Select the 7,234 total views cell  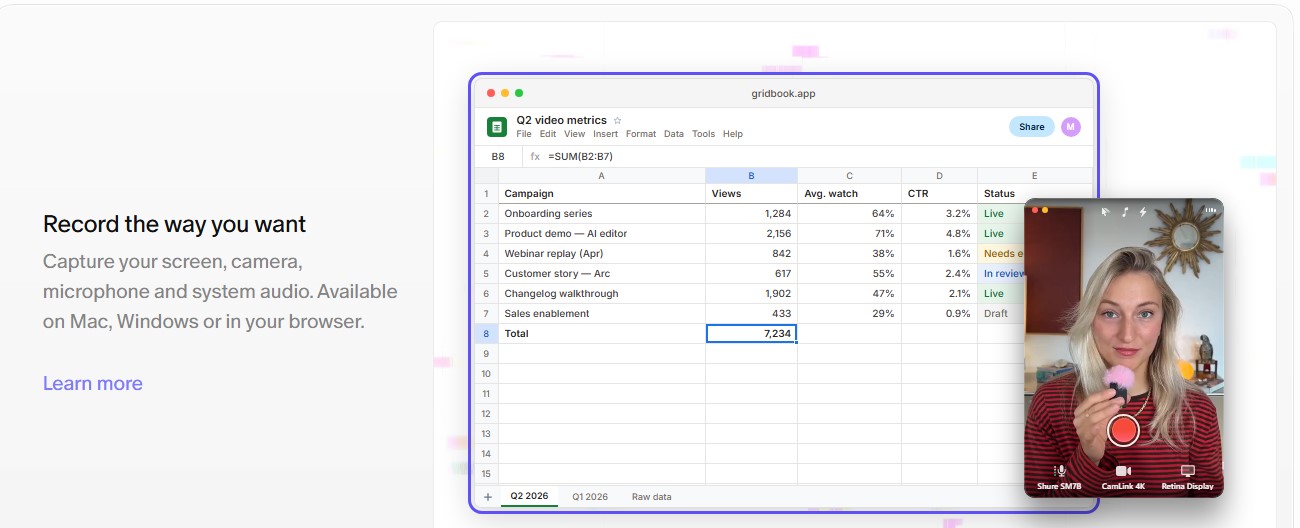click(x=751, y=334)
